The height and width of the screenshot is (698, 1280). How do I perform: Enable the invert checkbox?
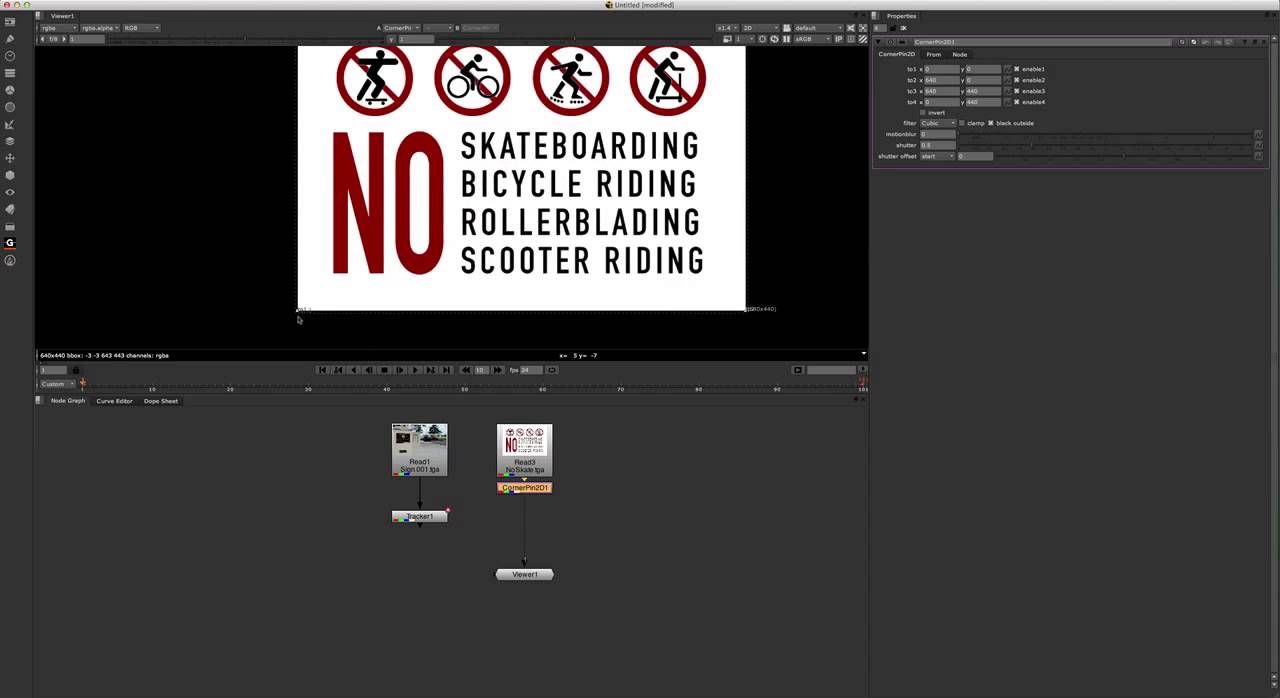pos(923,112)
